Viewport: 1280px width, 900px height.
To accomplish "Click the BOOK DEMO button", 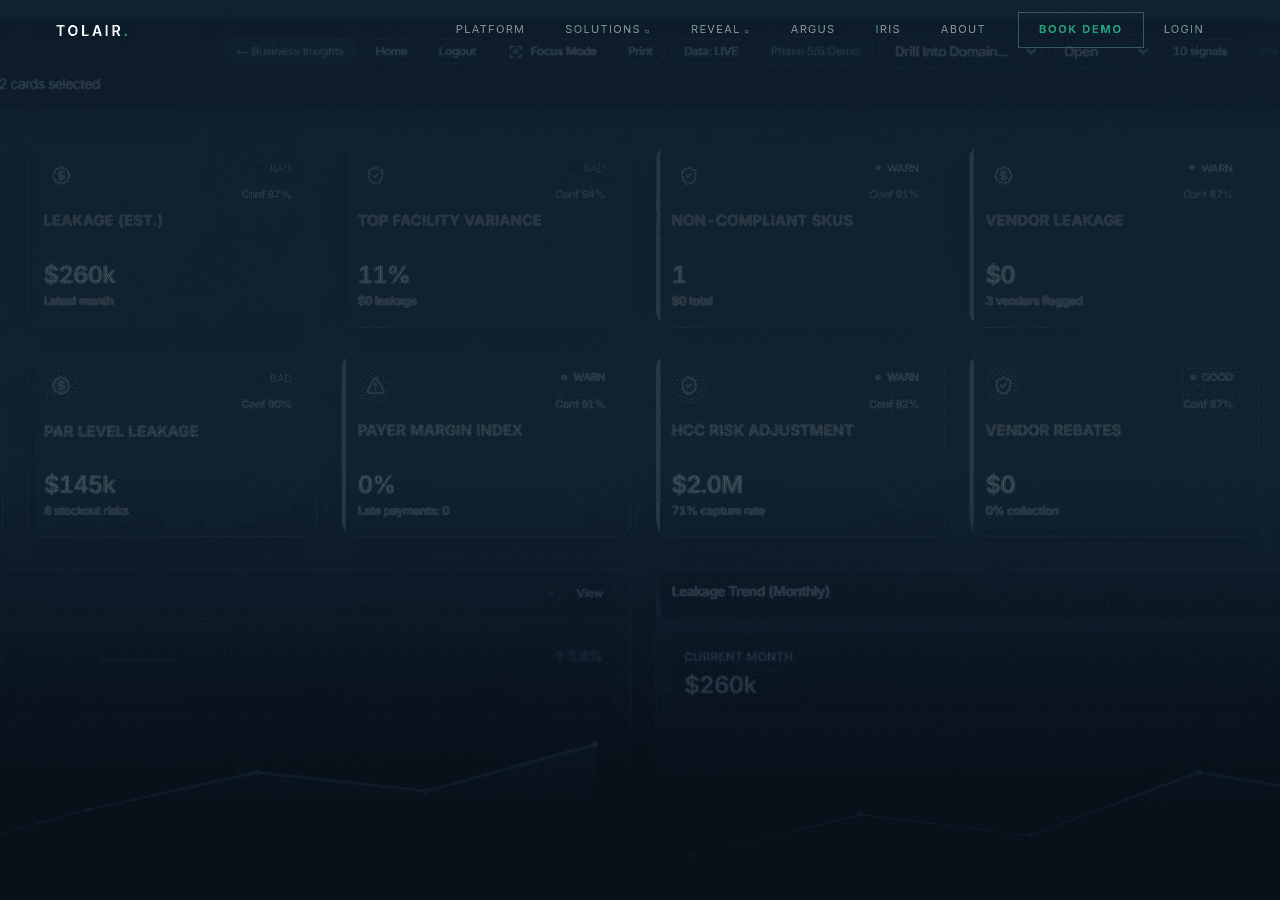I will tap(1081, 30).
